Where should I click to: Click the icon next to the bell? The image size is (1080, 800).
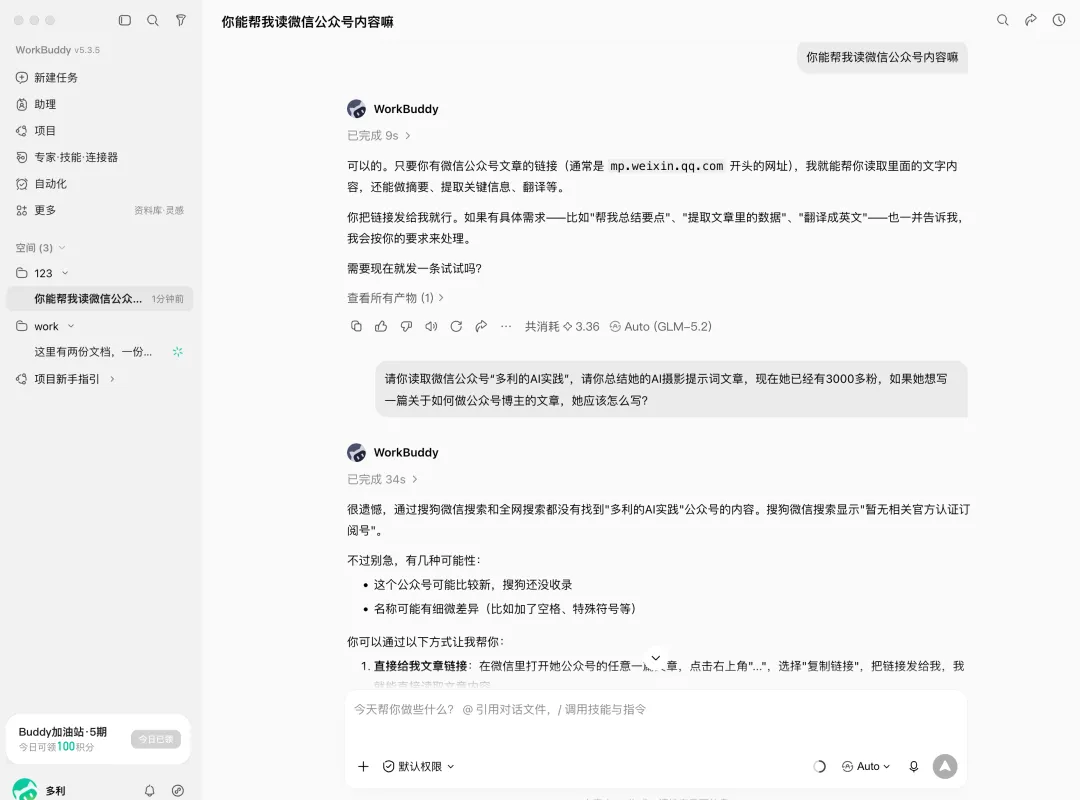[x=178, y=790]
